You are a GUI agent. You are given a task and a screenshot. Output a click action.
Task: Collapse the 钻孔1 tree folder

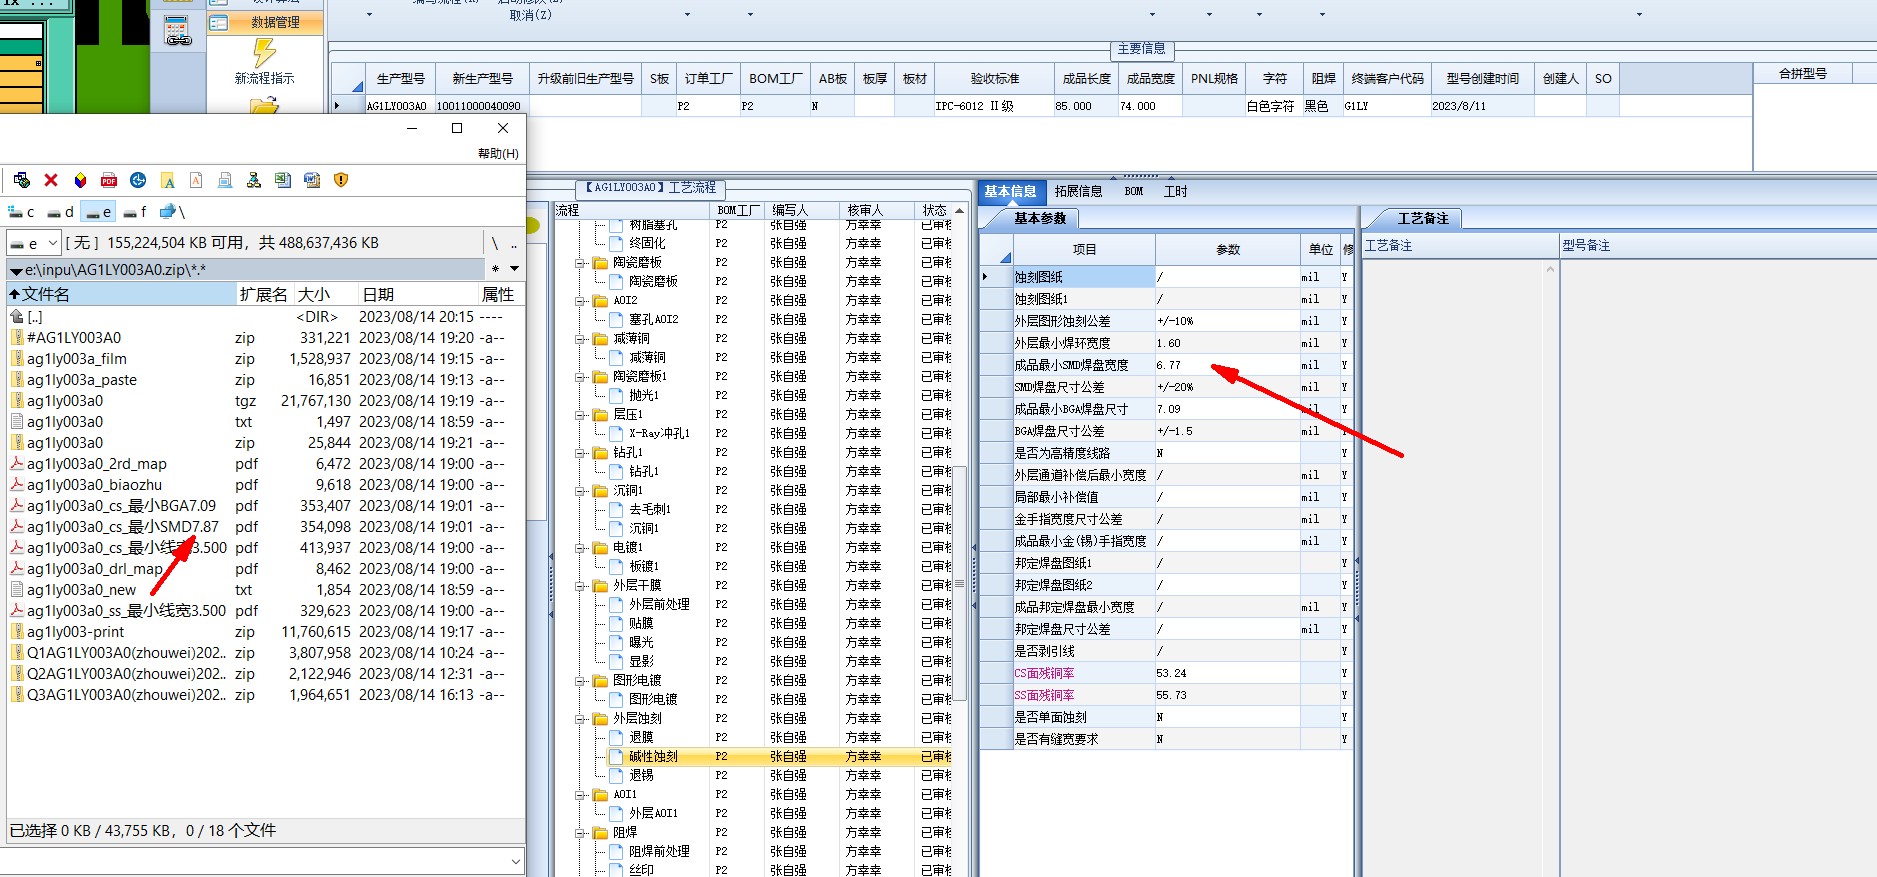click(580, 453)
